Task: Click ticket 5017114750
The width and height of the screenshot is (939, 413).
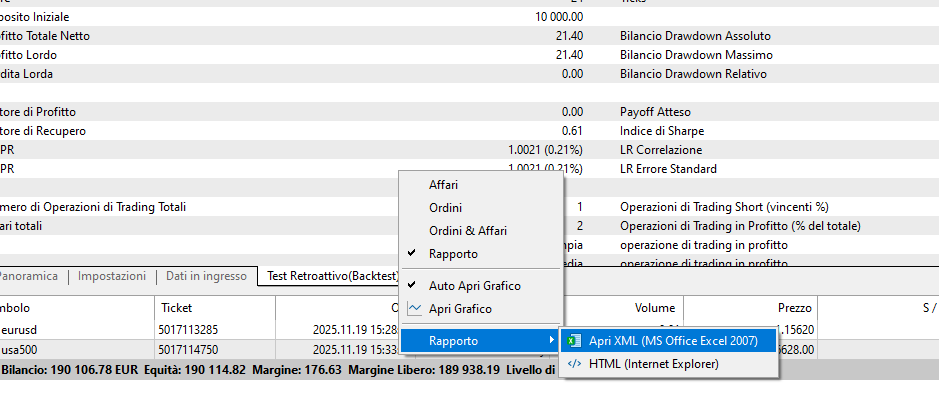Action: coord(188,350)
